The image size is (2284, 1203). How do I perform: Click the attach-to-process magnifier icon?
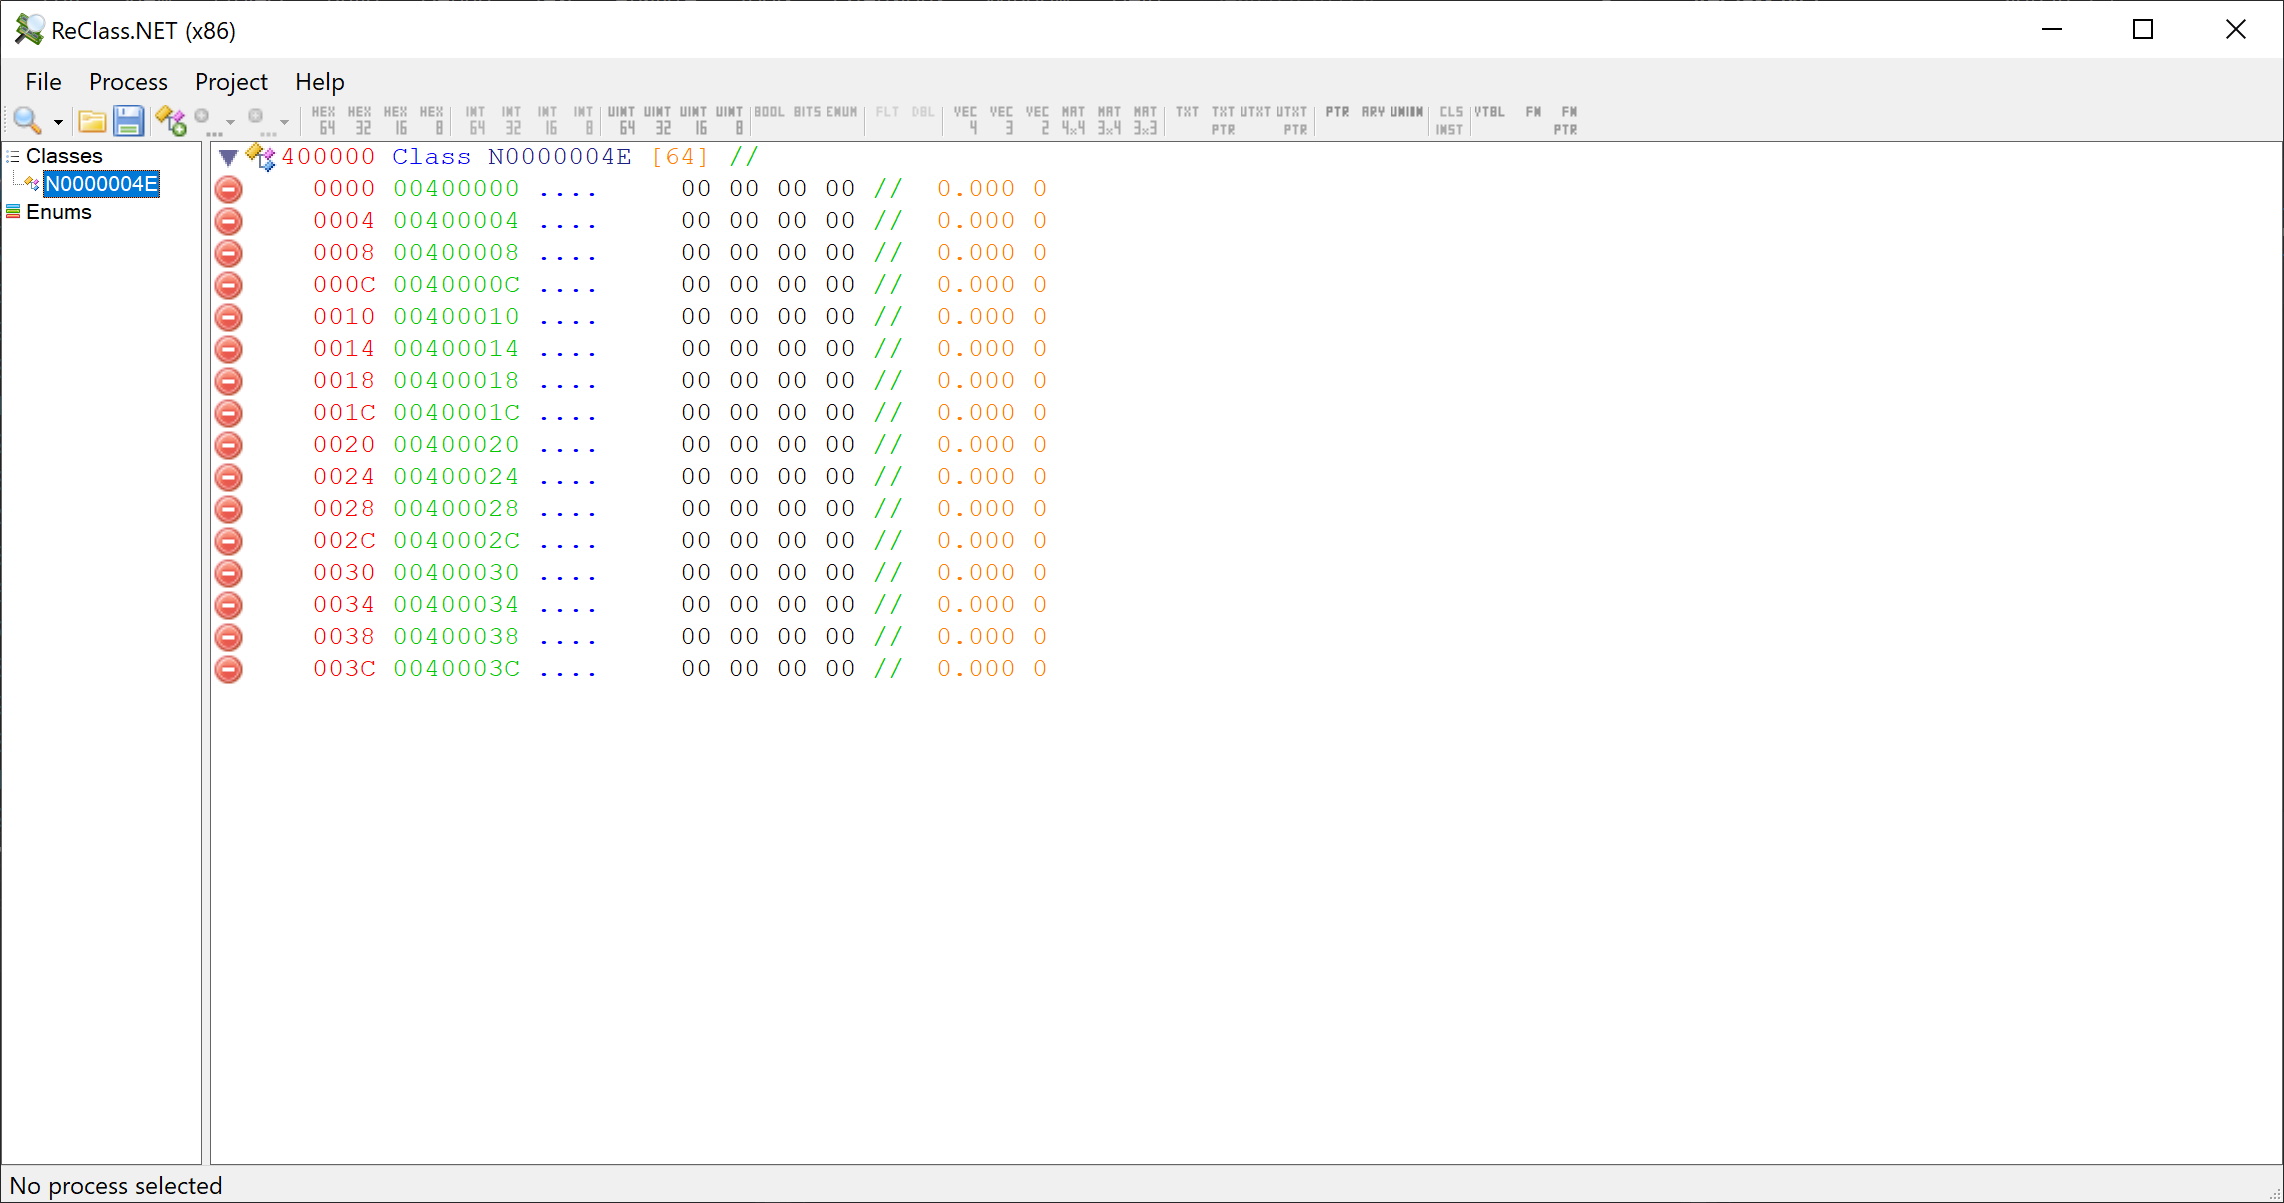pos(26,121)
